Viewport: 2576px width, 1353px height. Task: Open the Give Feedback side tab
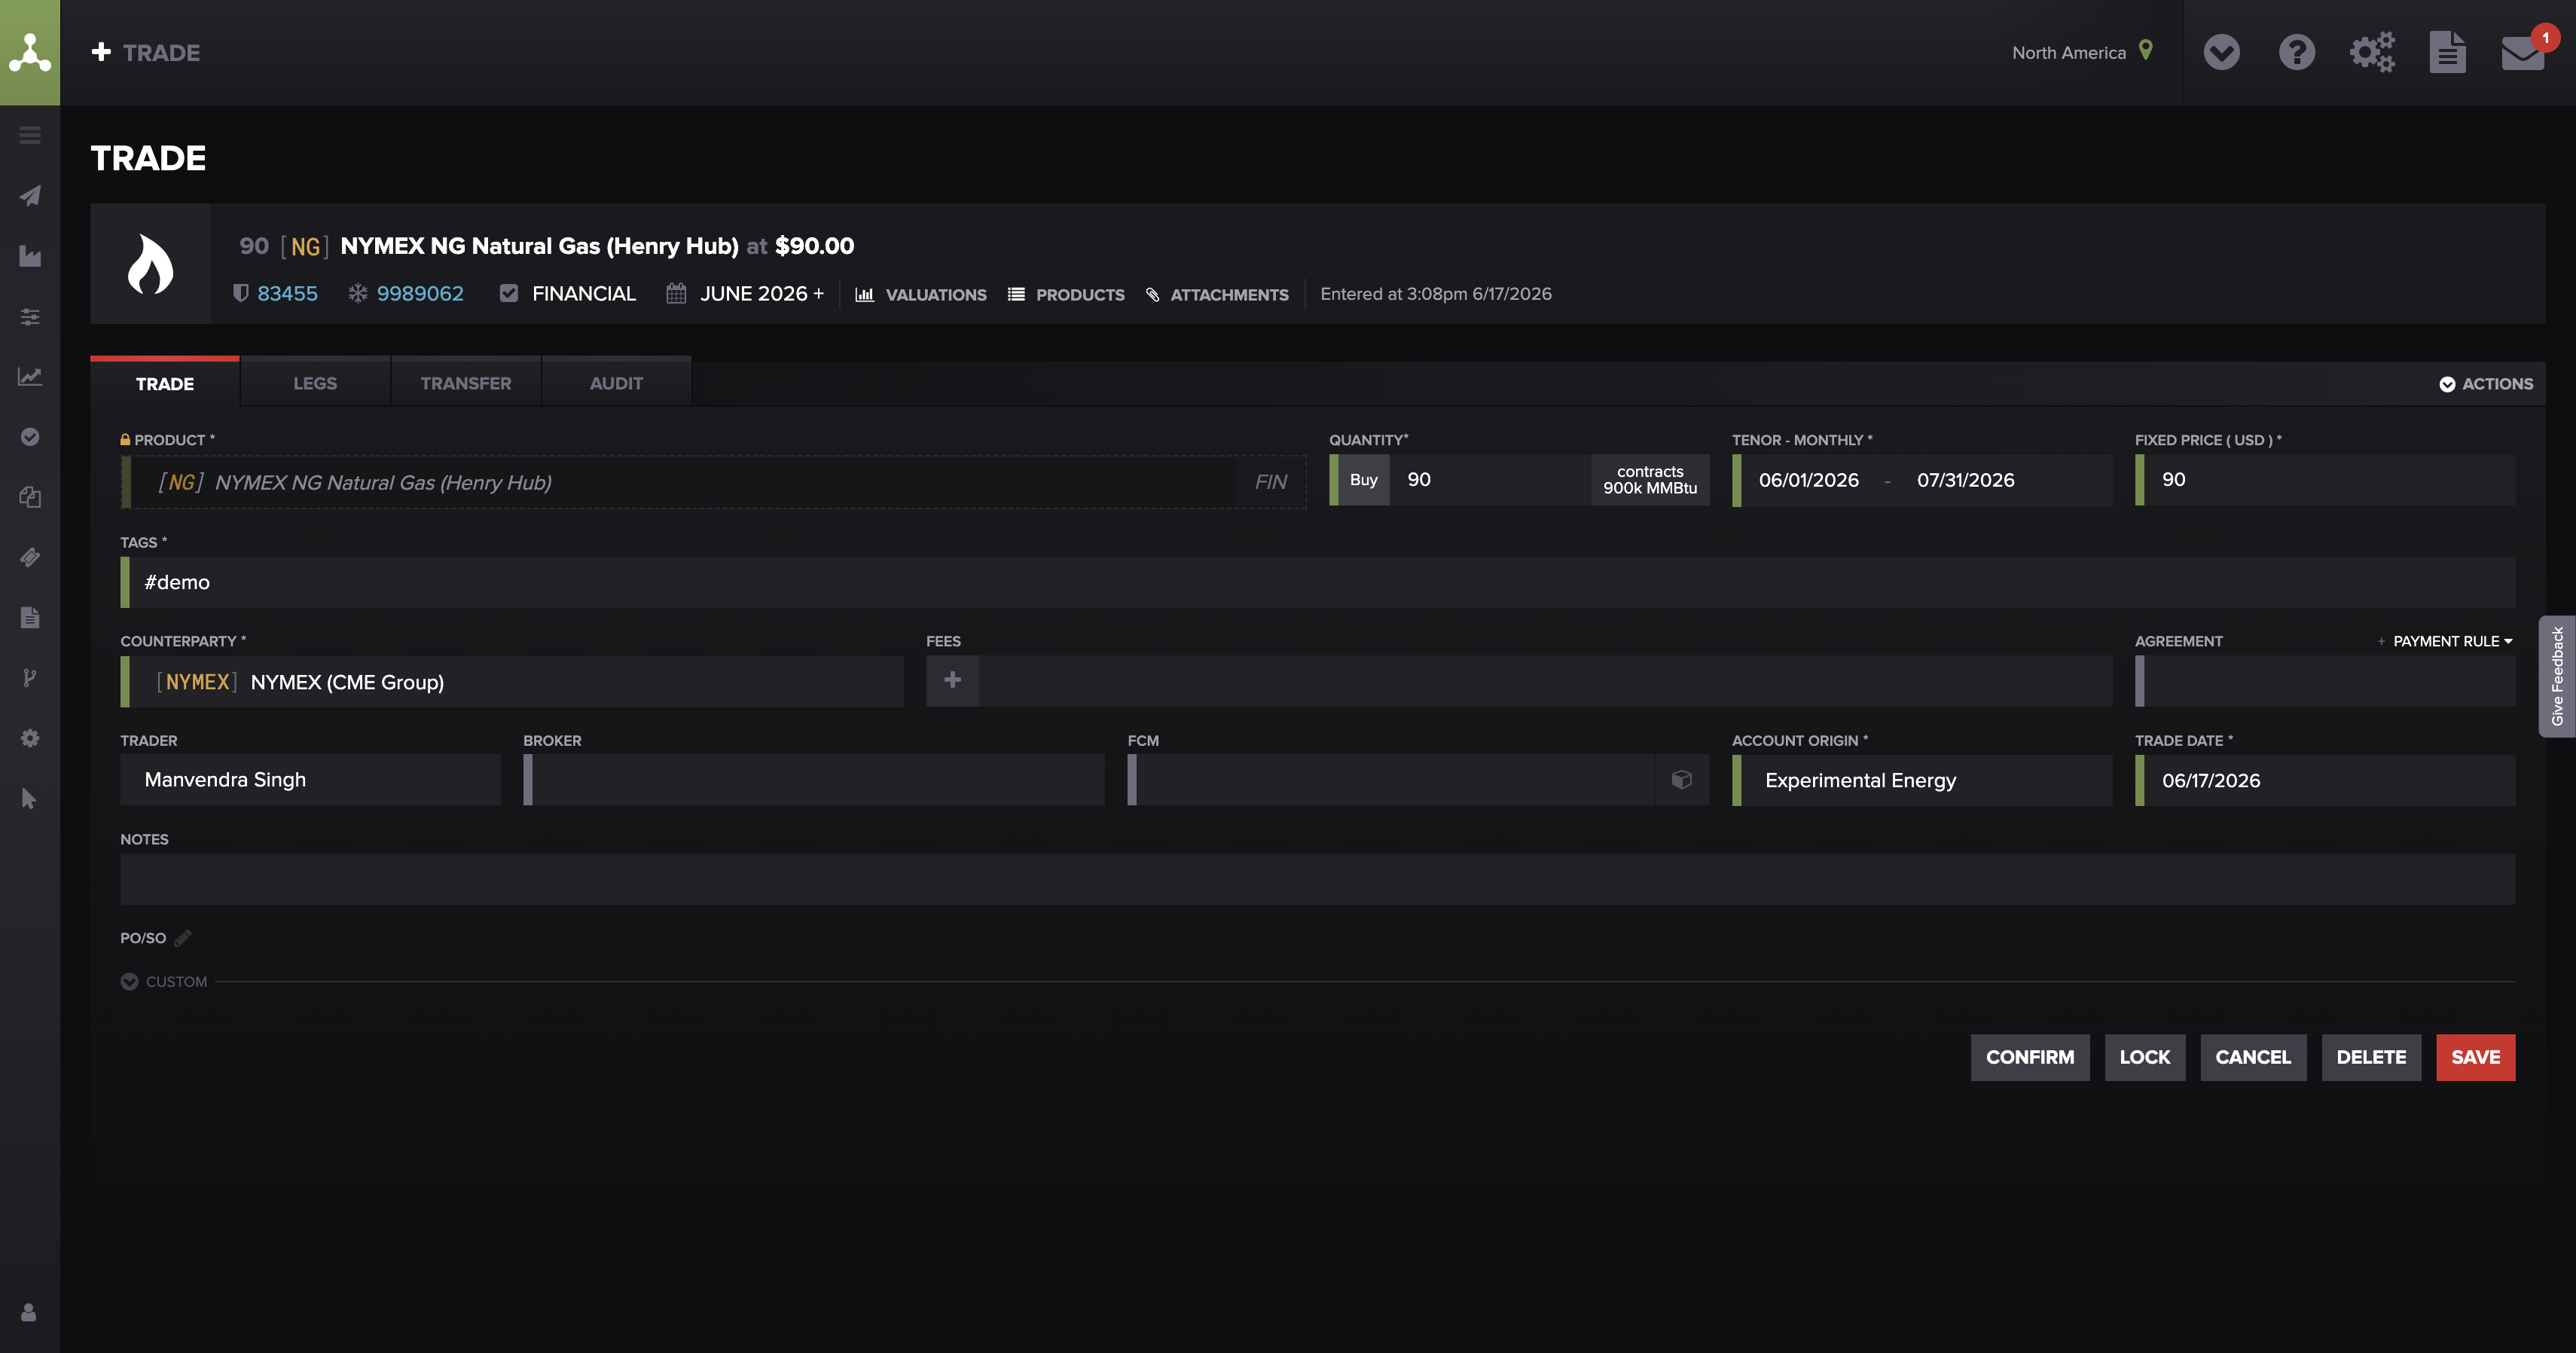tap(2558, 676)
